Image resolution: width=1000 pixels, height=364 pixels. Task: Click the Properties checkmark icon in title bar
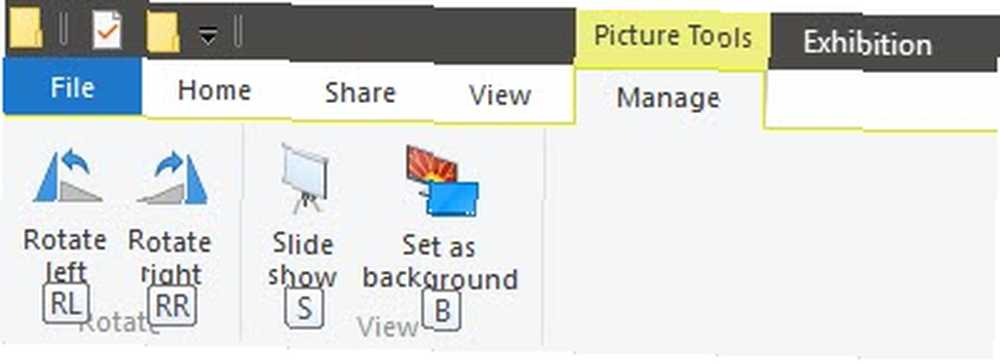click(107, 30)
